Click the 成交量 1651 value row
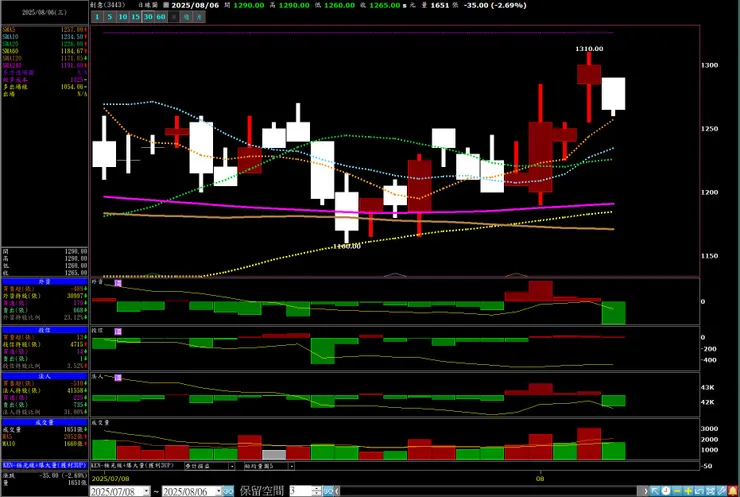Screen dimensions: 740x497 click(x=44, y=430)
